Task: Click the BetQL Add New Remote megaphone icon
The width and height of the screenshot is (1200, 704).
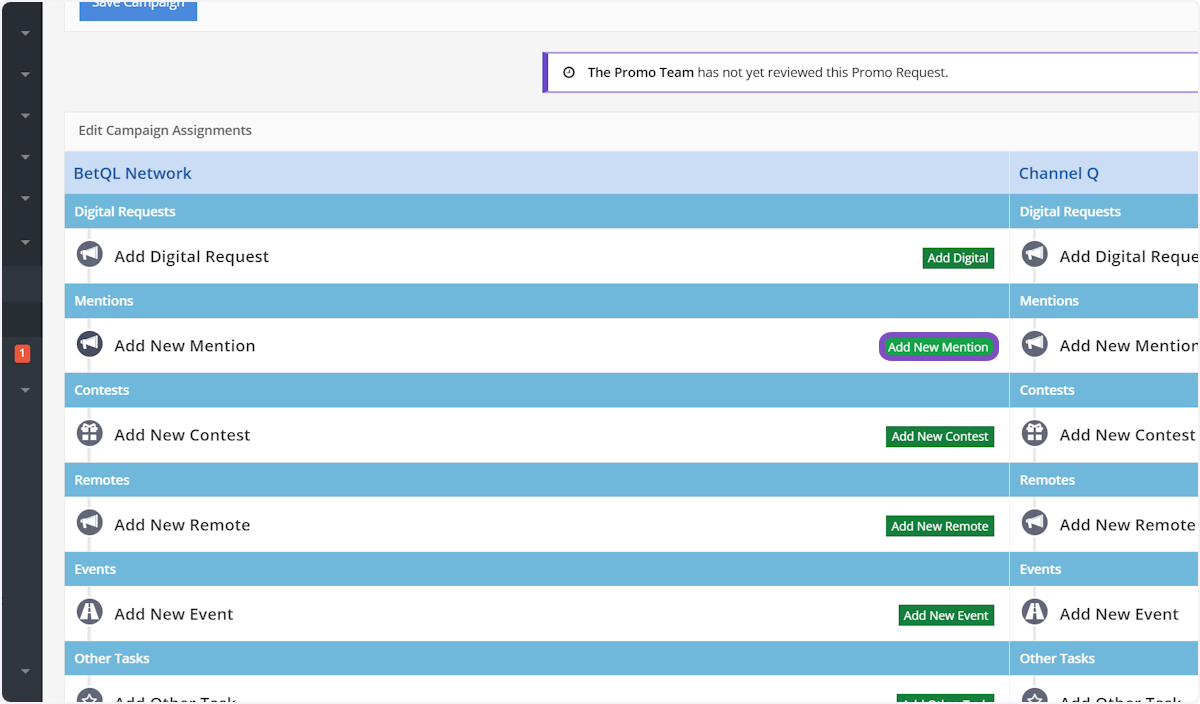Action: coord(90,523)
